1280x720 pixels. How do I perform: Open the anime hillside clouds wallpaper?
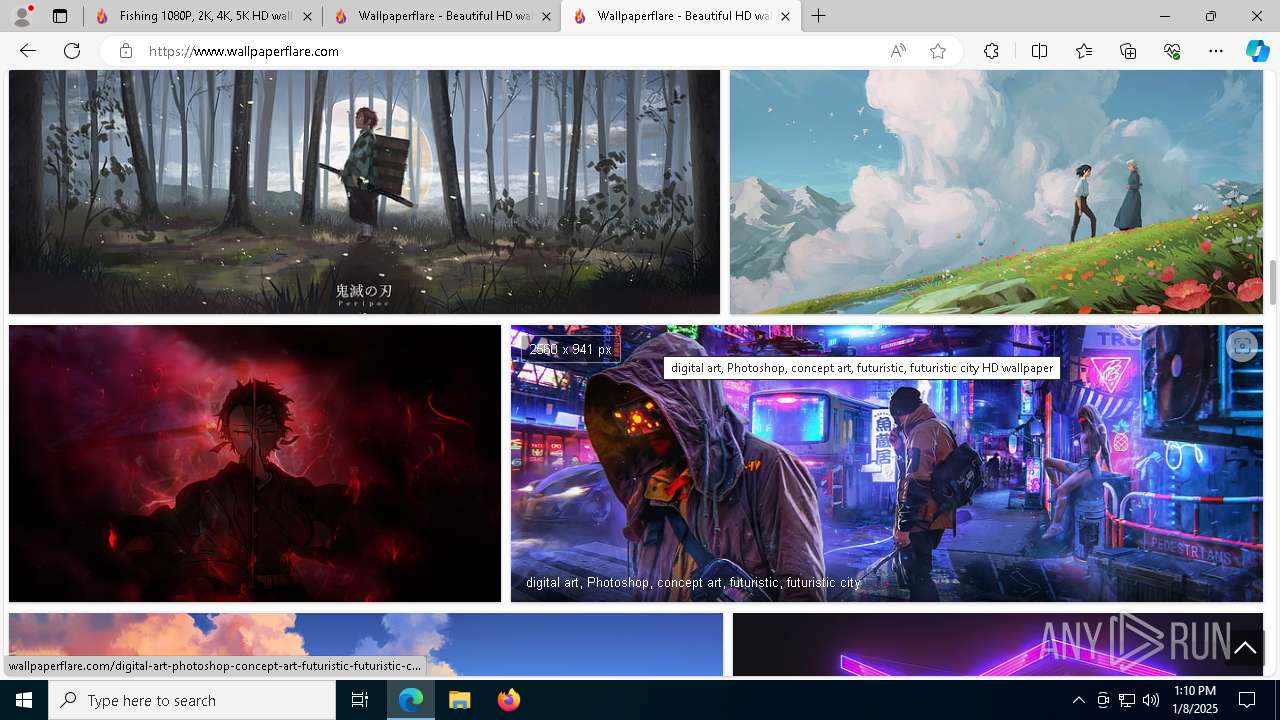tap(996, 192)
